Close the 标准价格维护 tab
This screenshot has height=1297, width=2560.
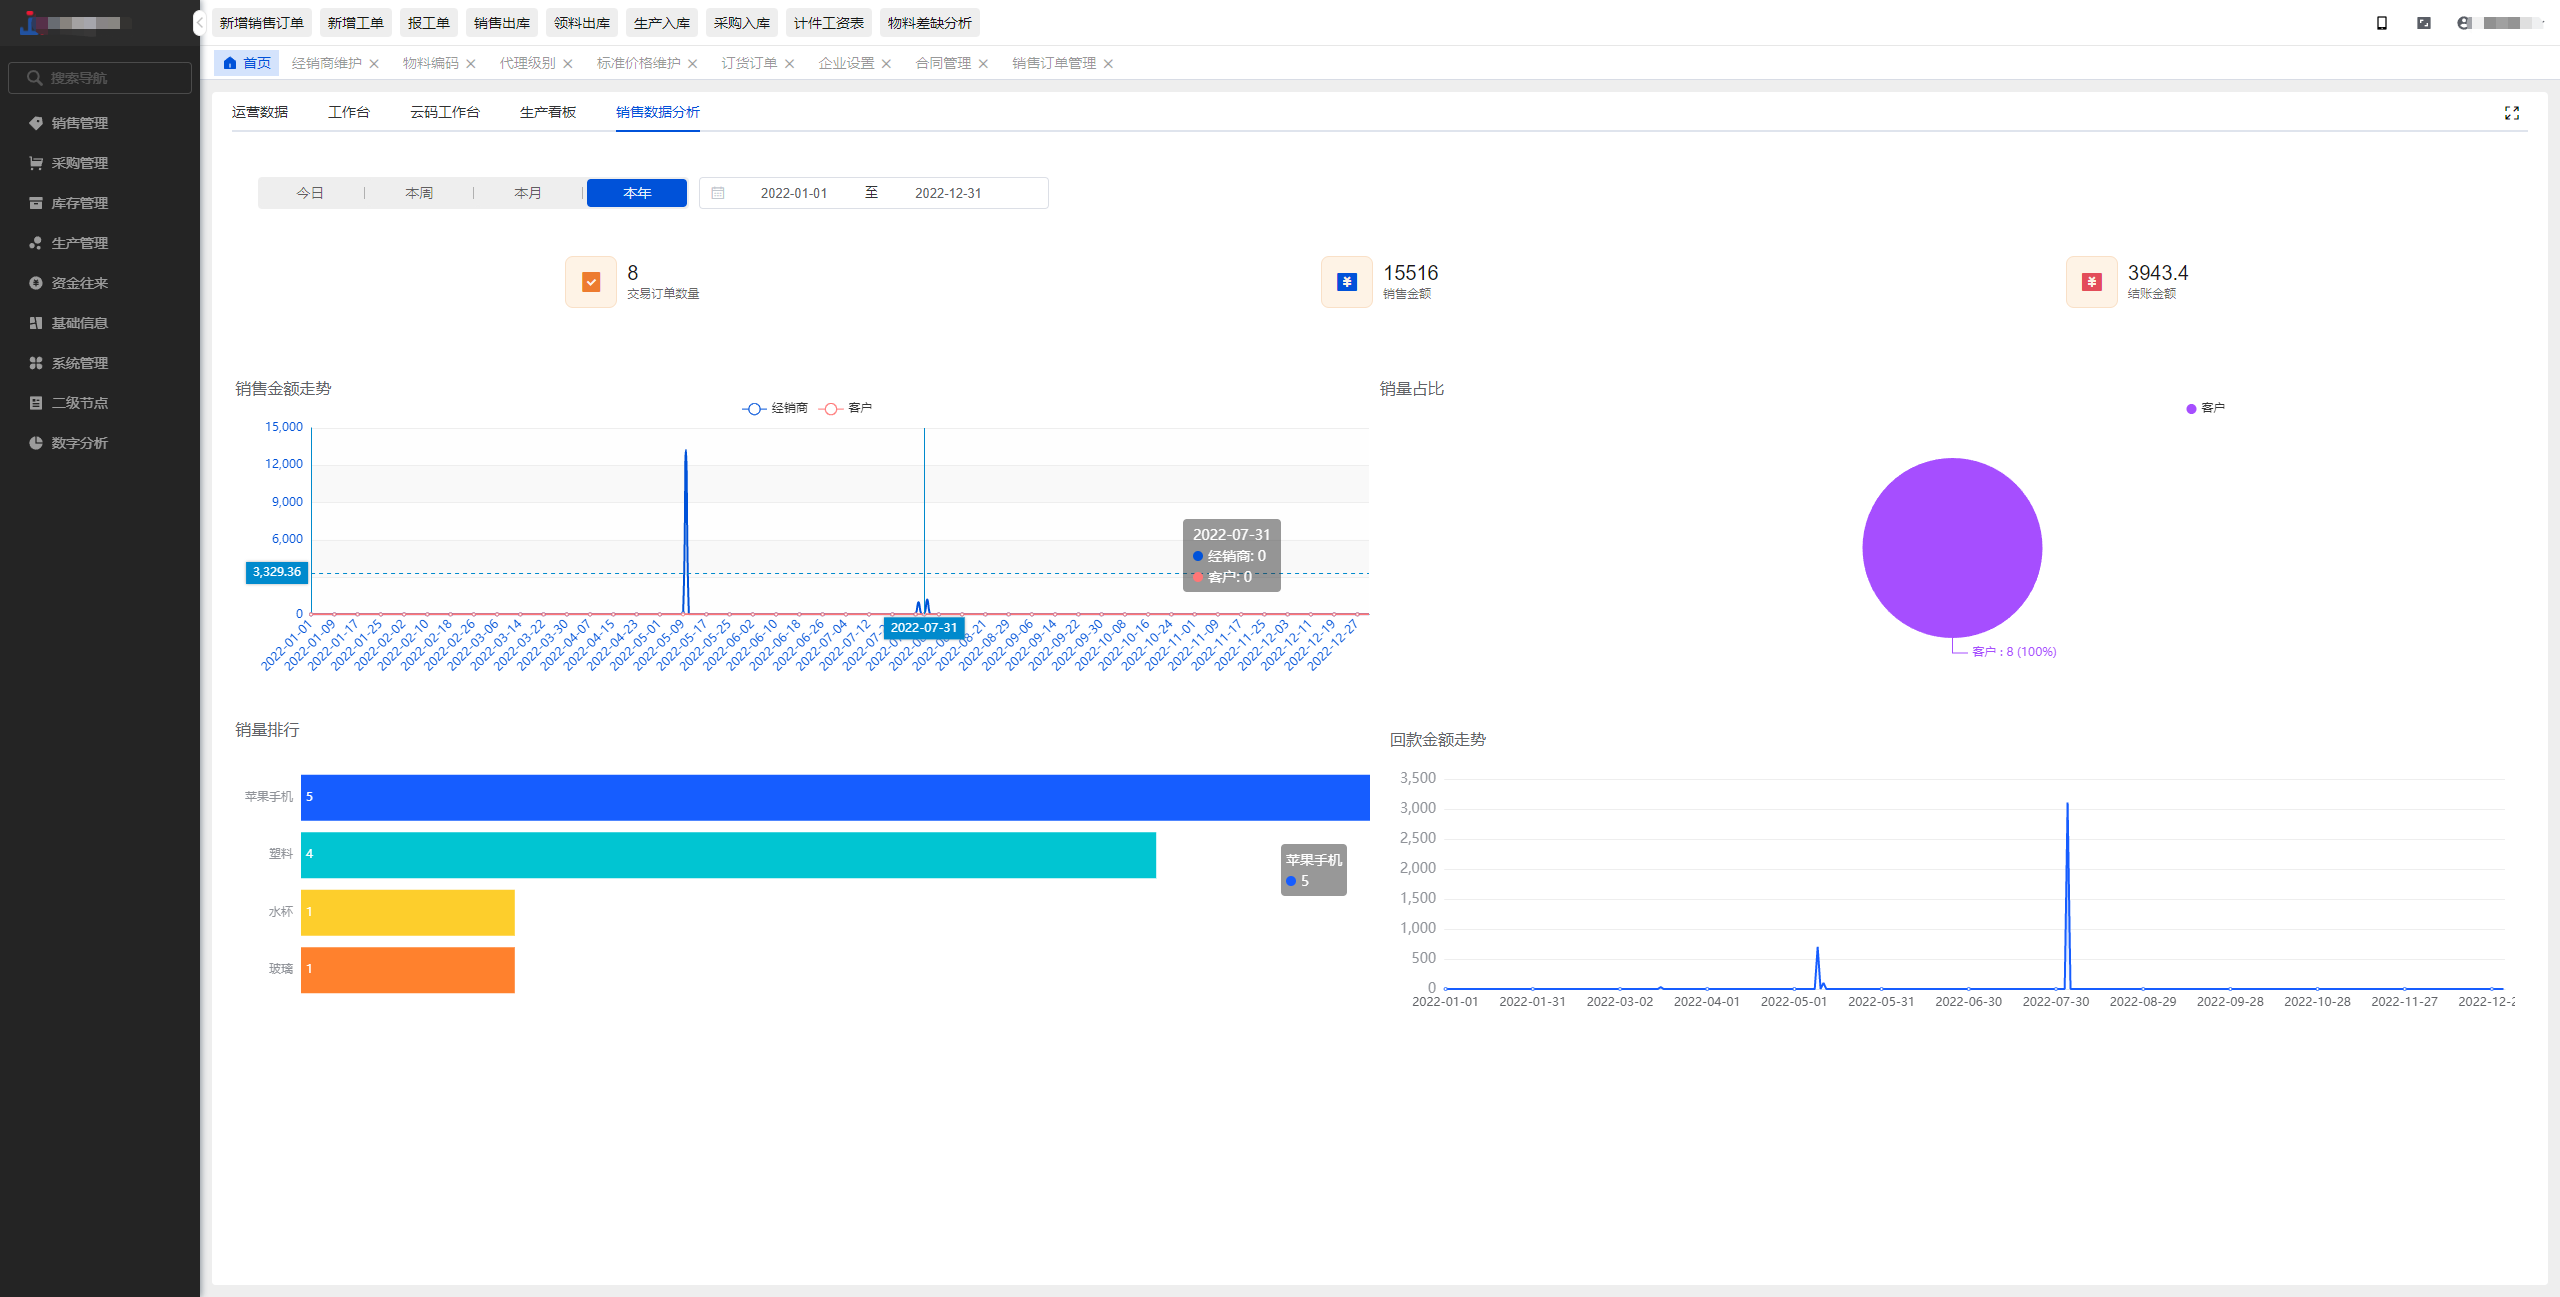tap(693, 64)
